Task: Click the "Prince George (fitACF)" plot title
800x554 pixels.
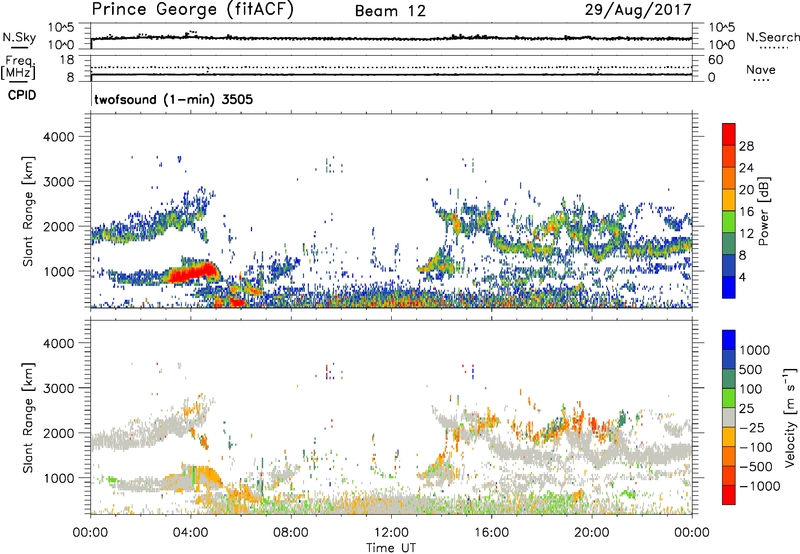Action: coord(193,9)
